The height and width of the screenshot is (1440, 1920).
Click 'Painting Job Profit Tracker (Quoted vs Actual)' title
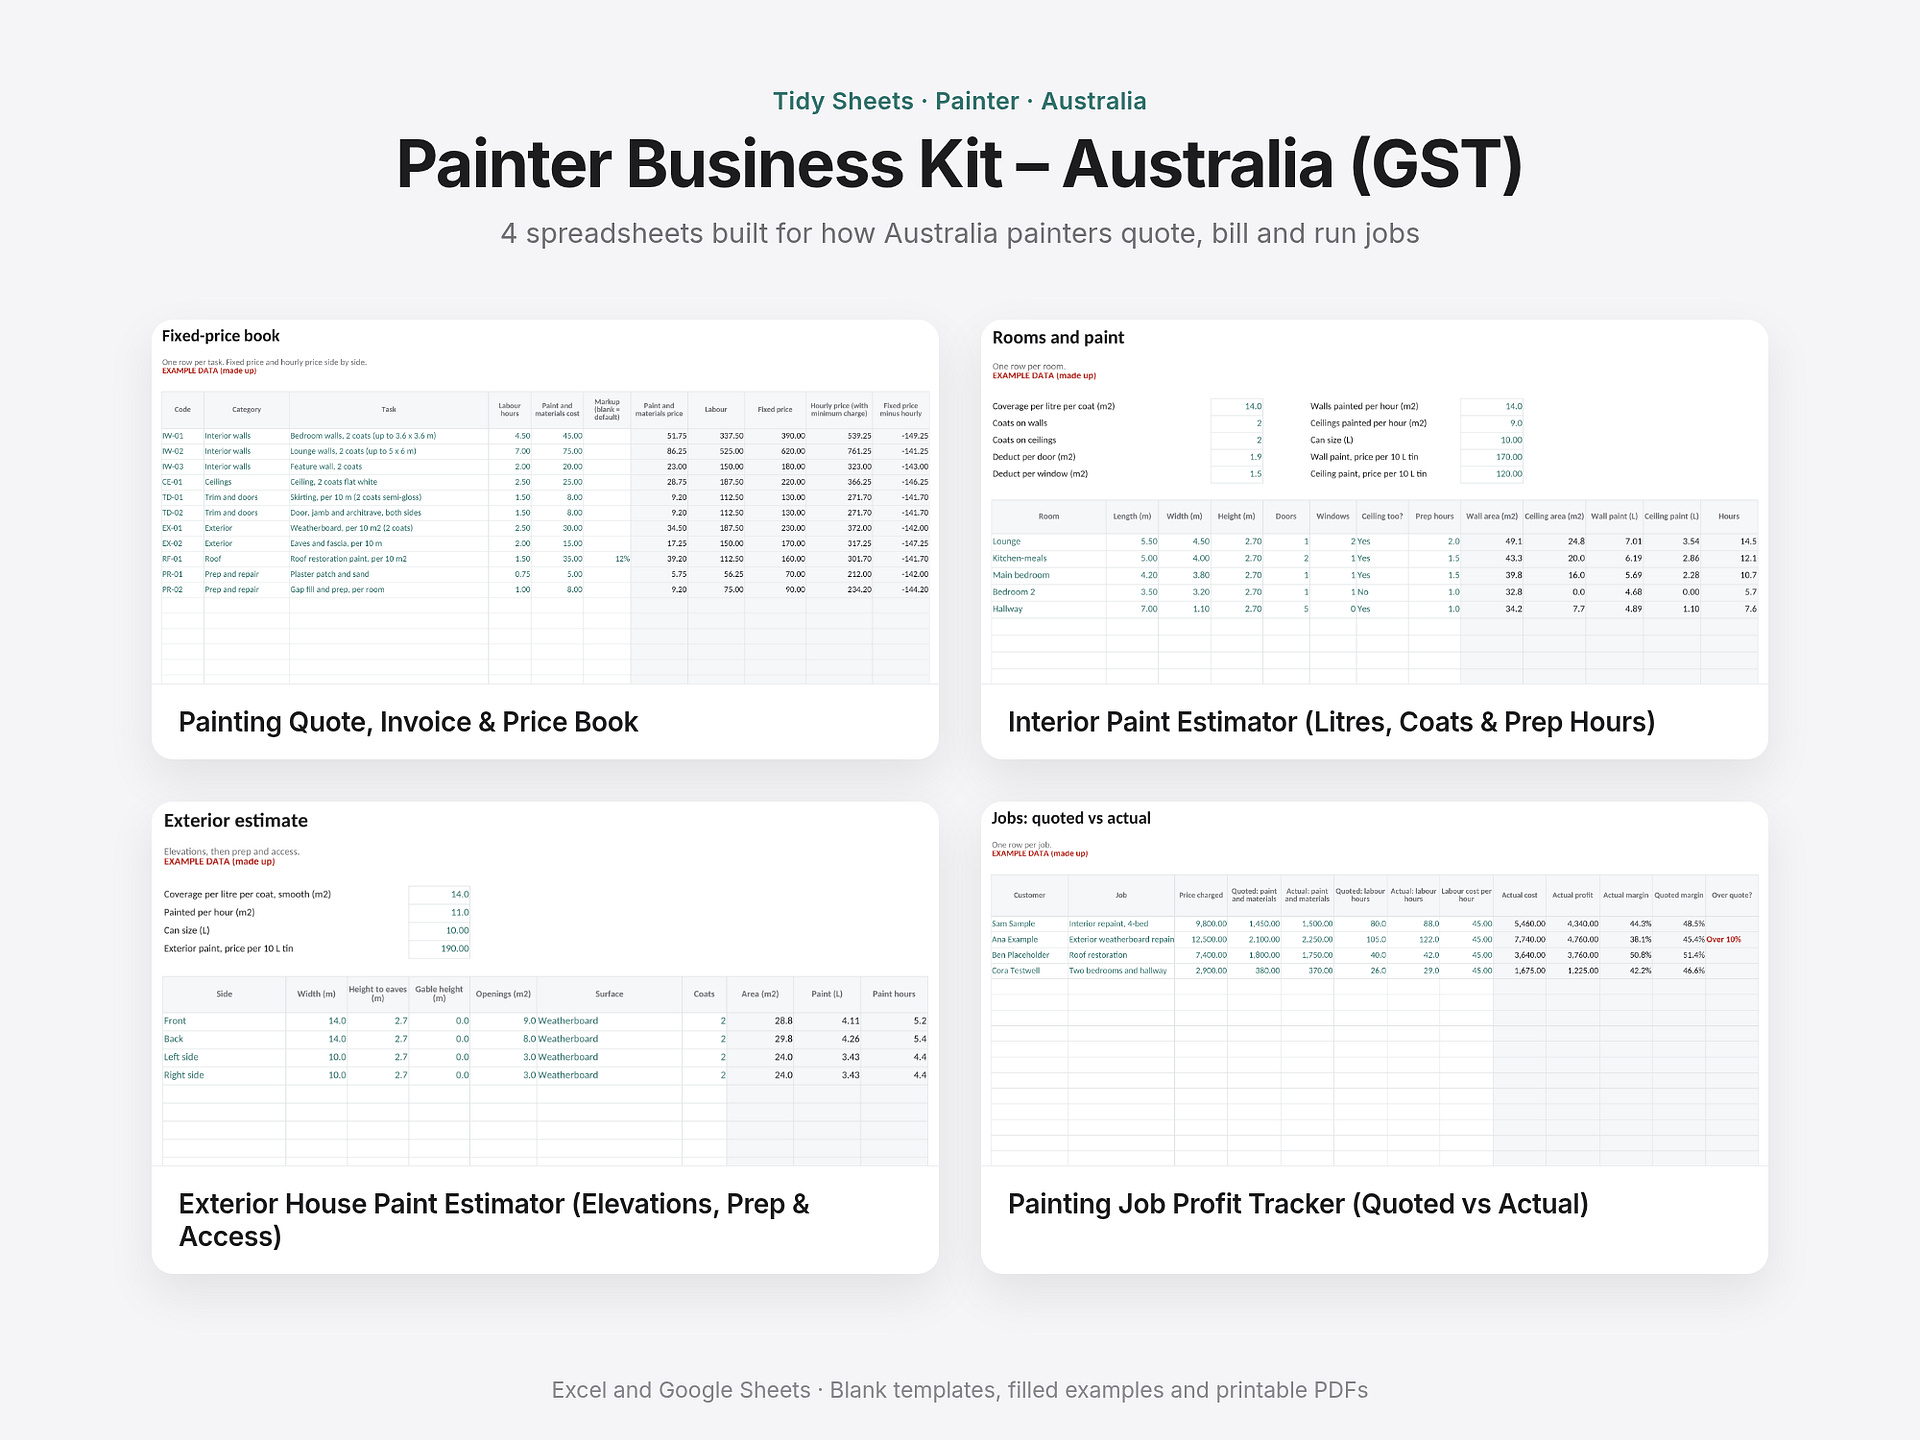pyautogui.click(x=1298, y=1204)
